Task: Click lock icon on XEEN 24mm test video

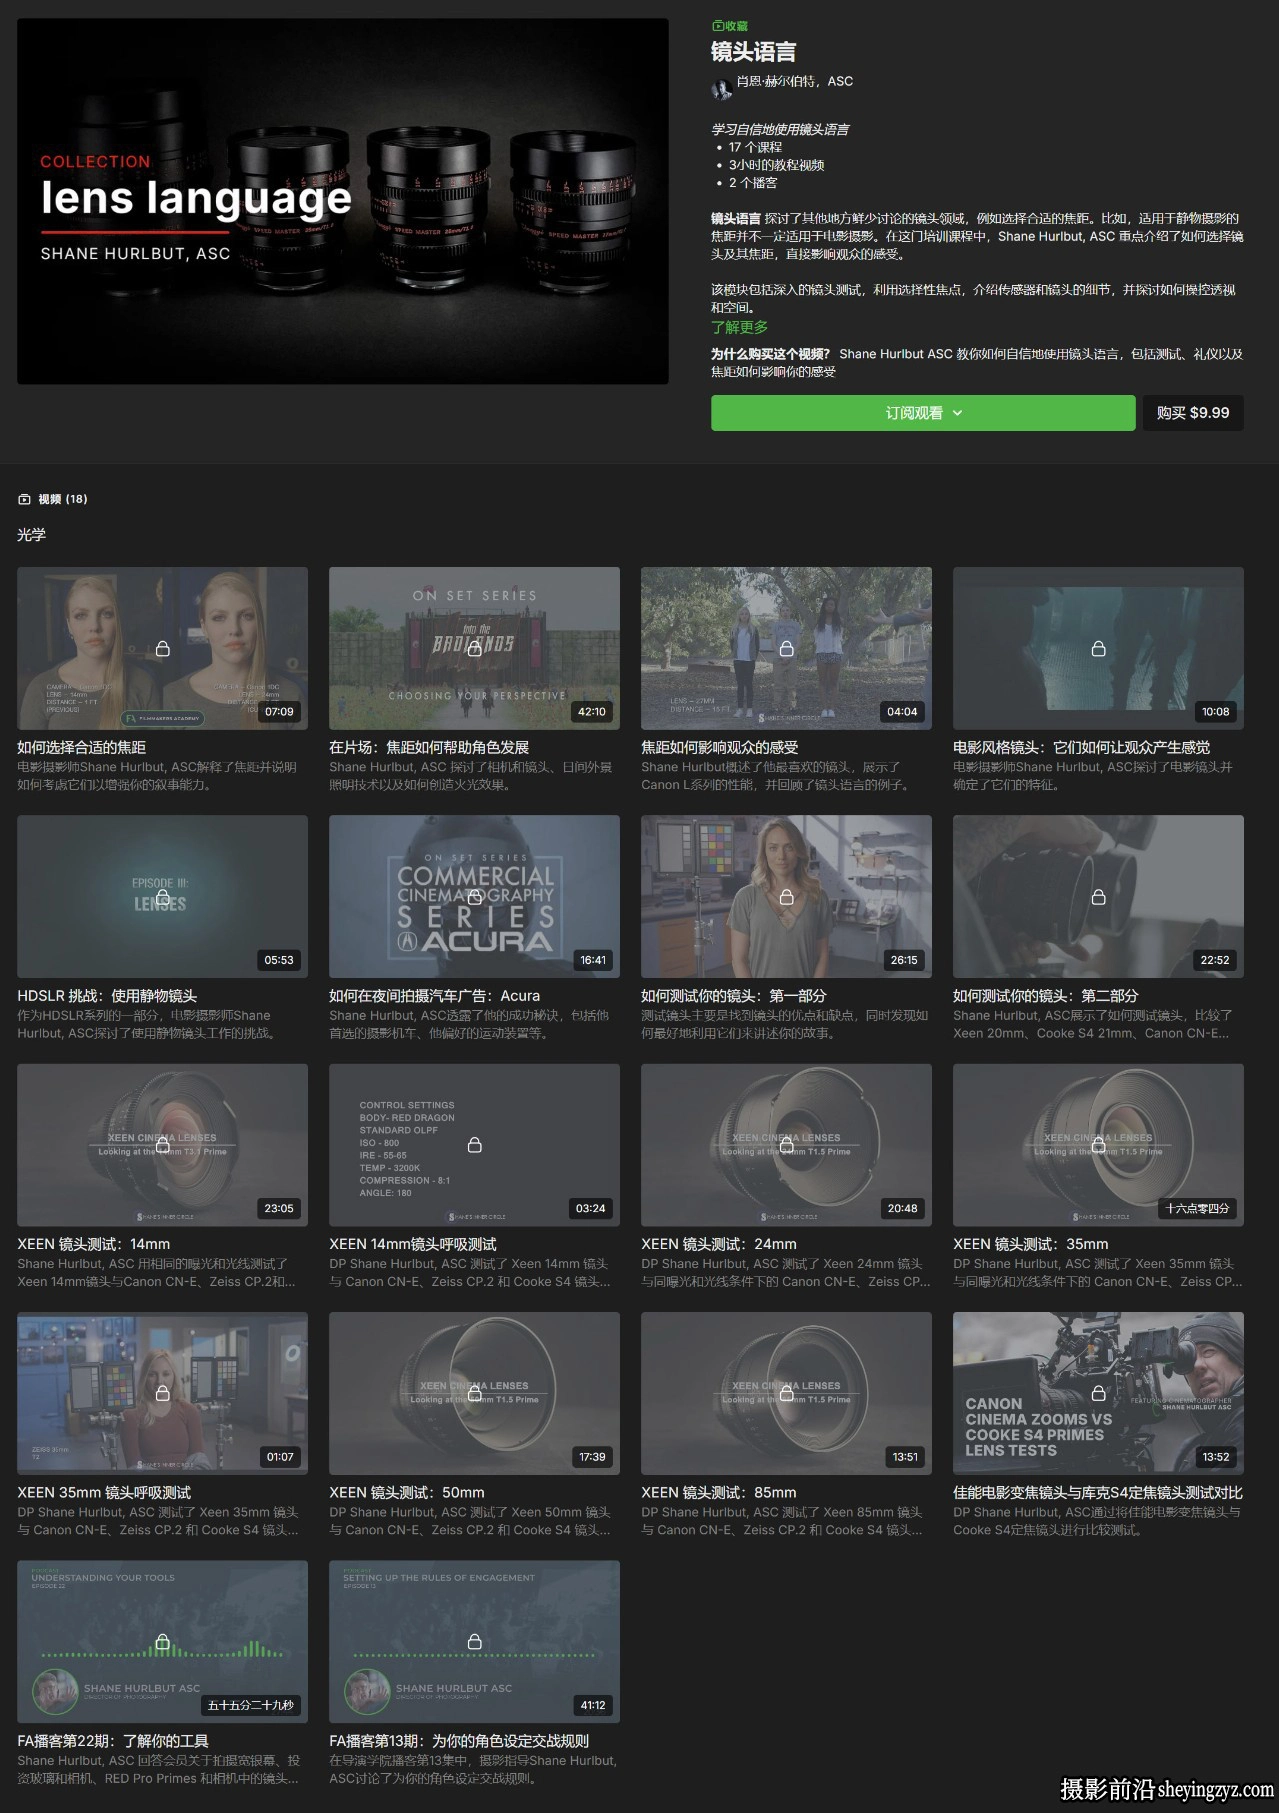Action: [787, 1145]
